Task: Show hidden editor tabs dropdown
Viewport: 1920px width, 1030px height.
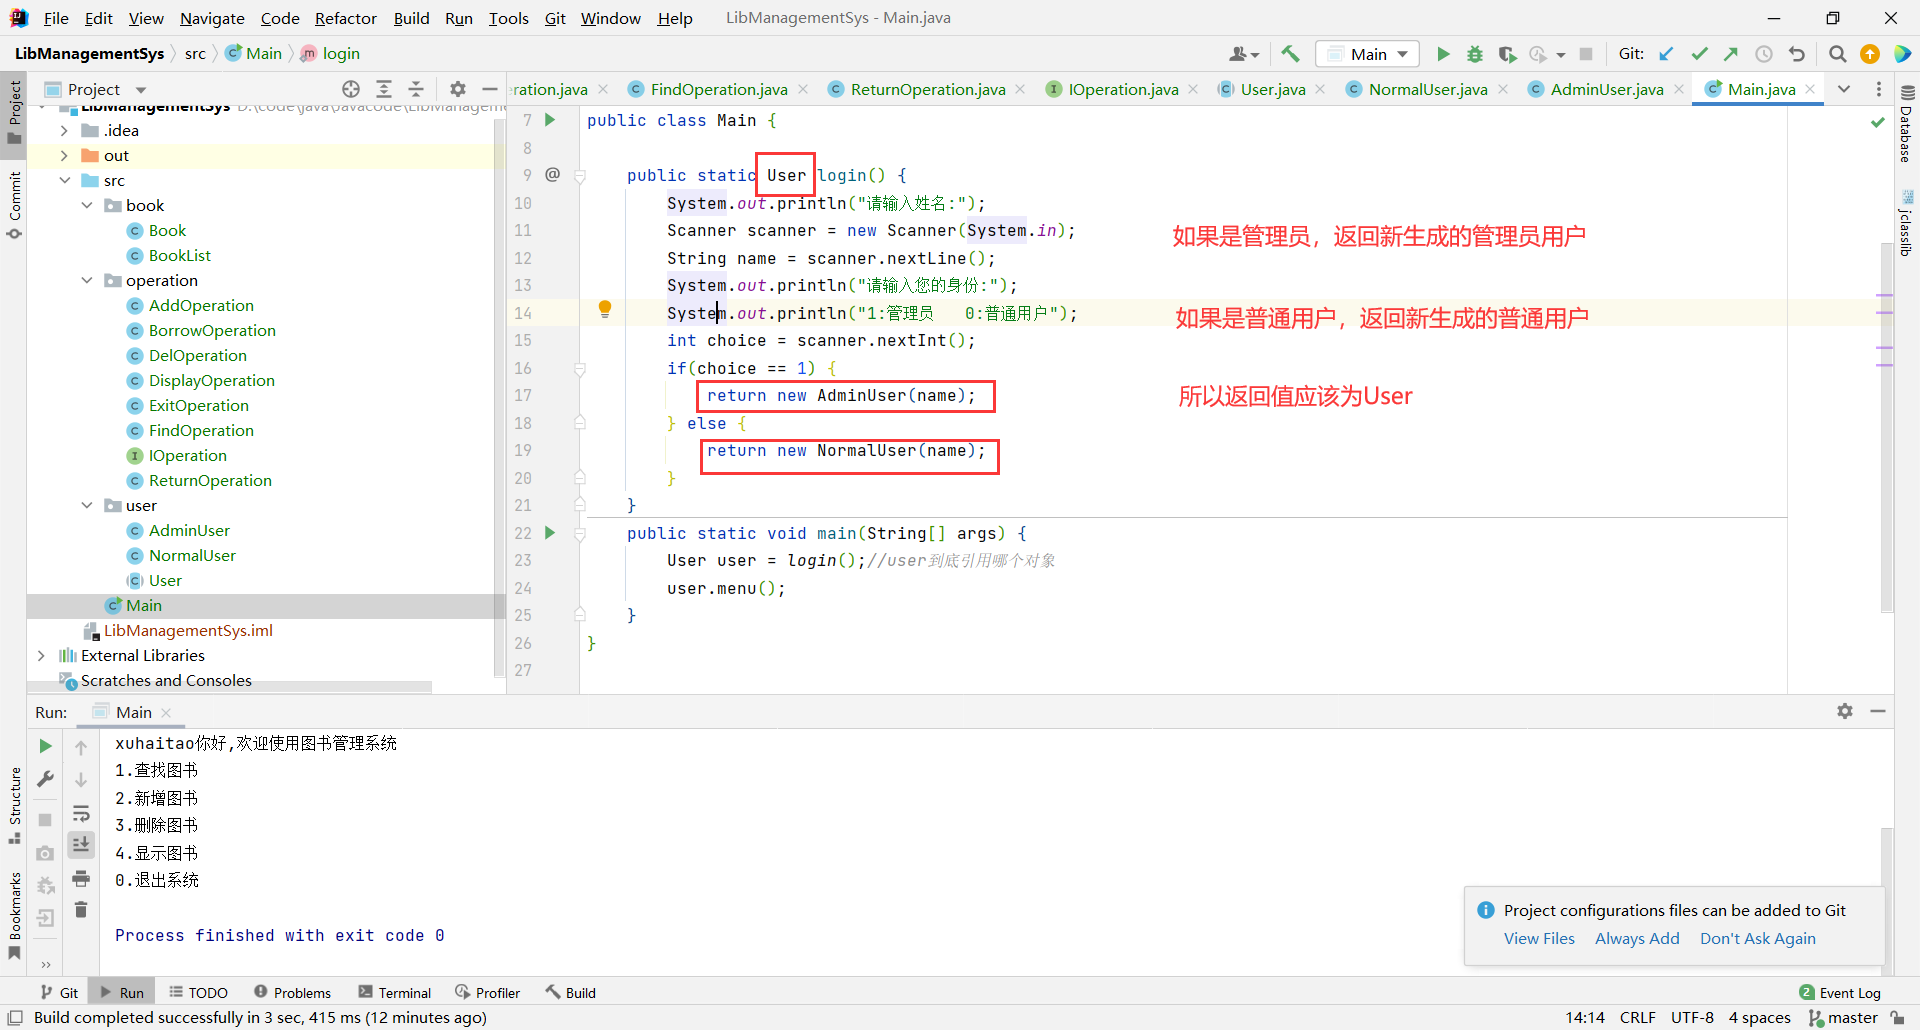Action: 1844,89
